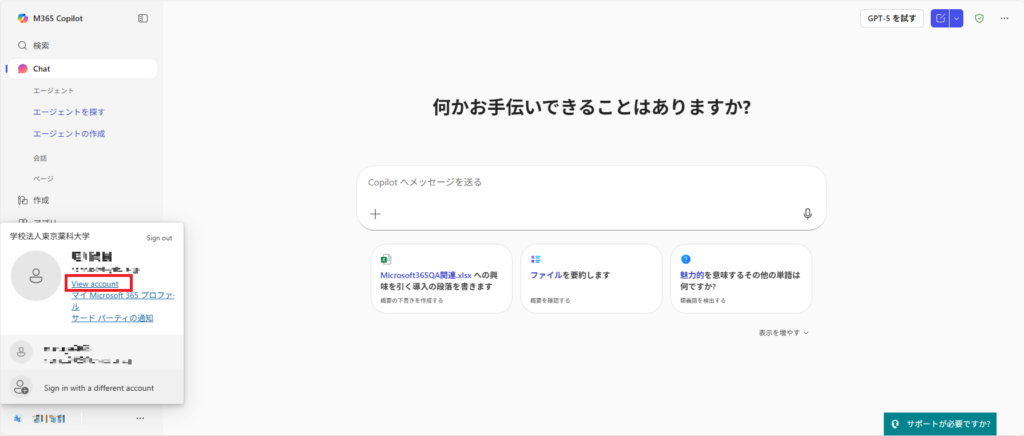Select Chat in the left sidebar
Screen dimensions: 1024x436
point(41,69)
